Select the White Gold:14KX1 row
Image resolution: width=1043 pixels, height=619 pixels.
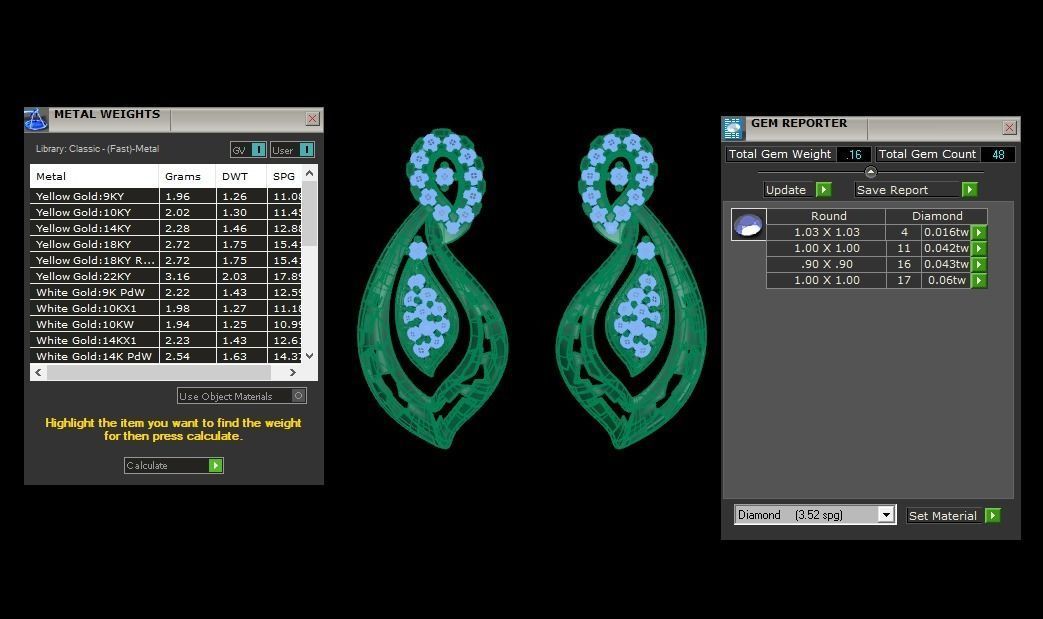(x=166, y=340)
